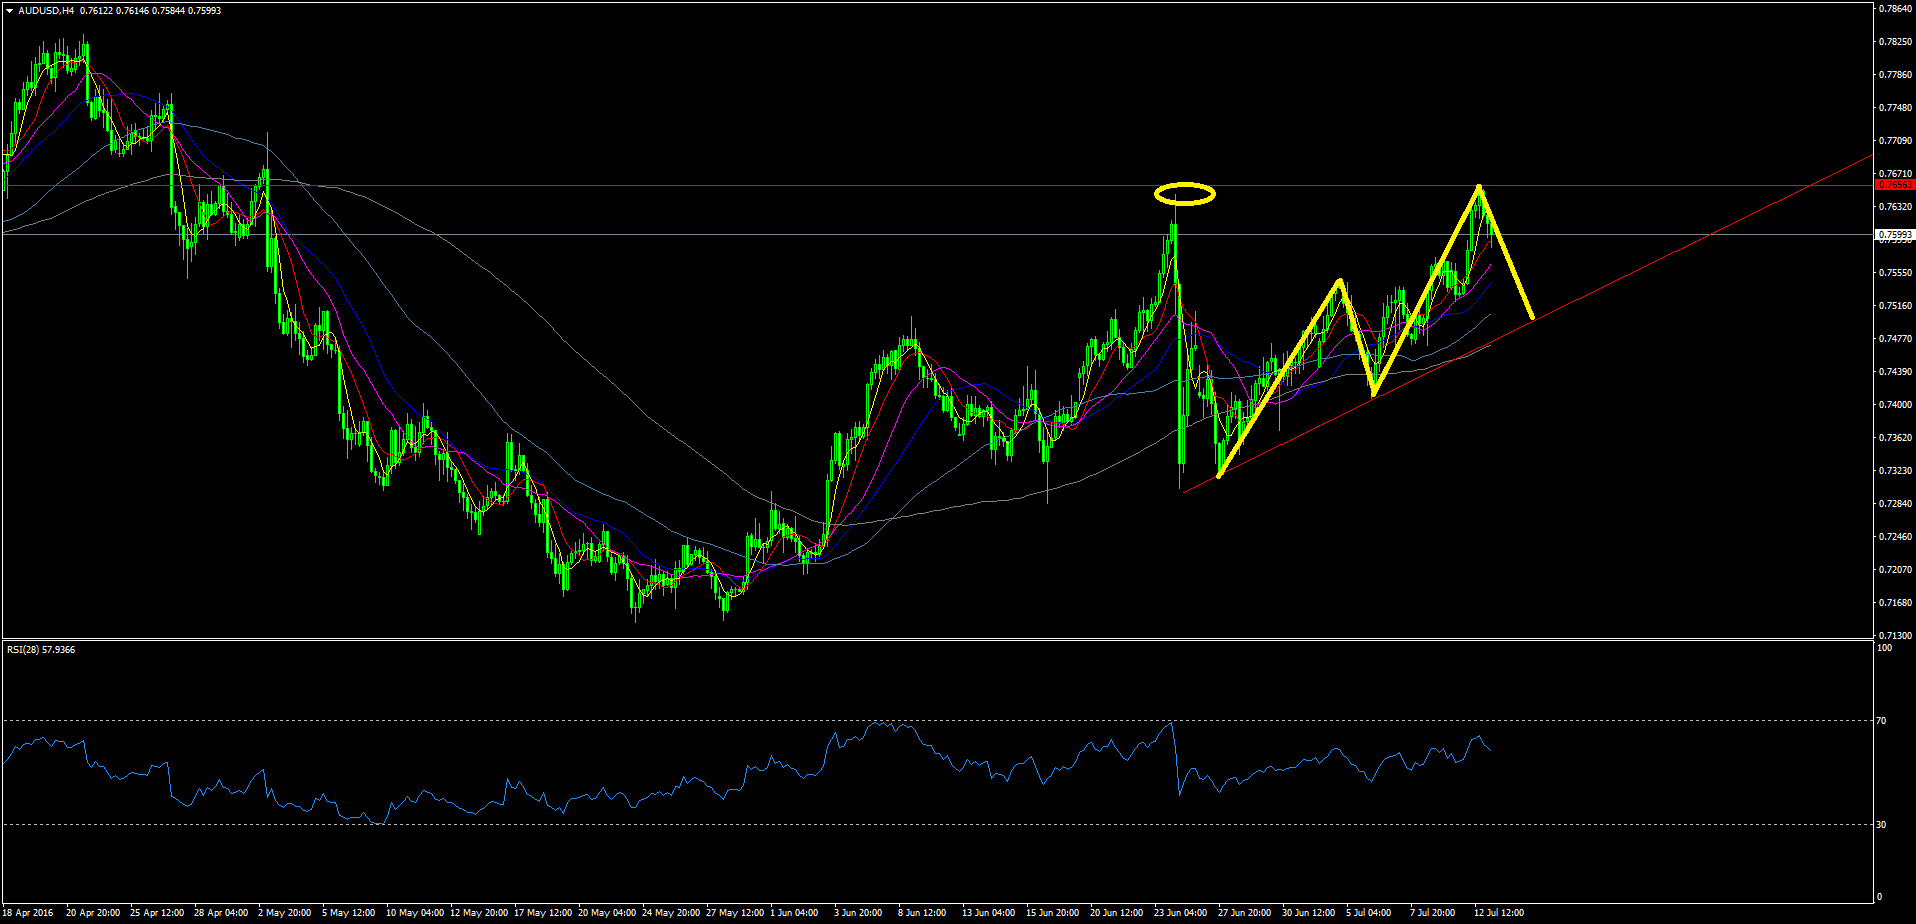Click the 27 May 12:00 date label
This screenshot has height=924, width=1916.
click(x=735, y=913)
